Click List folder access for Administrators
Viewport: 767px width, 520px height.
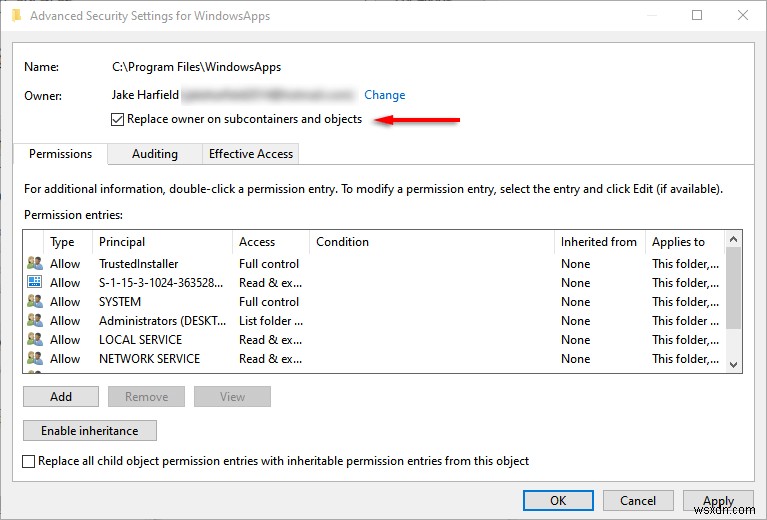(x=271, y=321)
